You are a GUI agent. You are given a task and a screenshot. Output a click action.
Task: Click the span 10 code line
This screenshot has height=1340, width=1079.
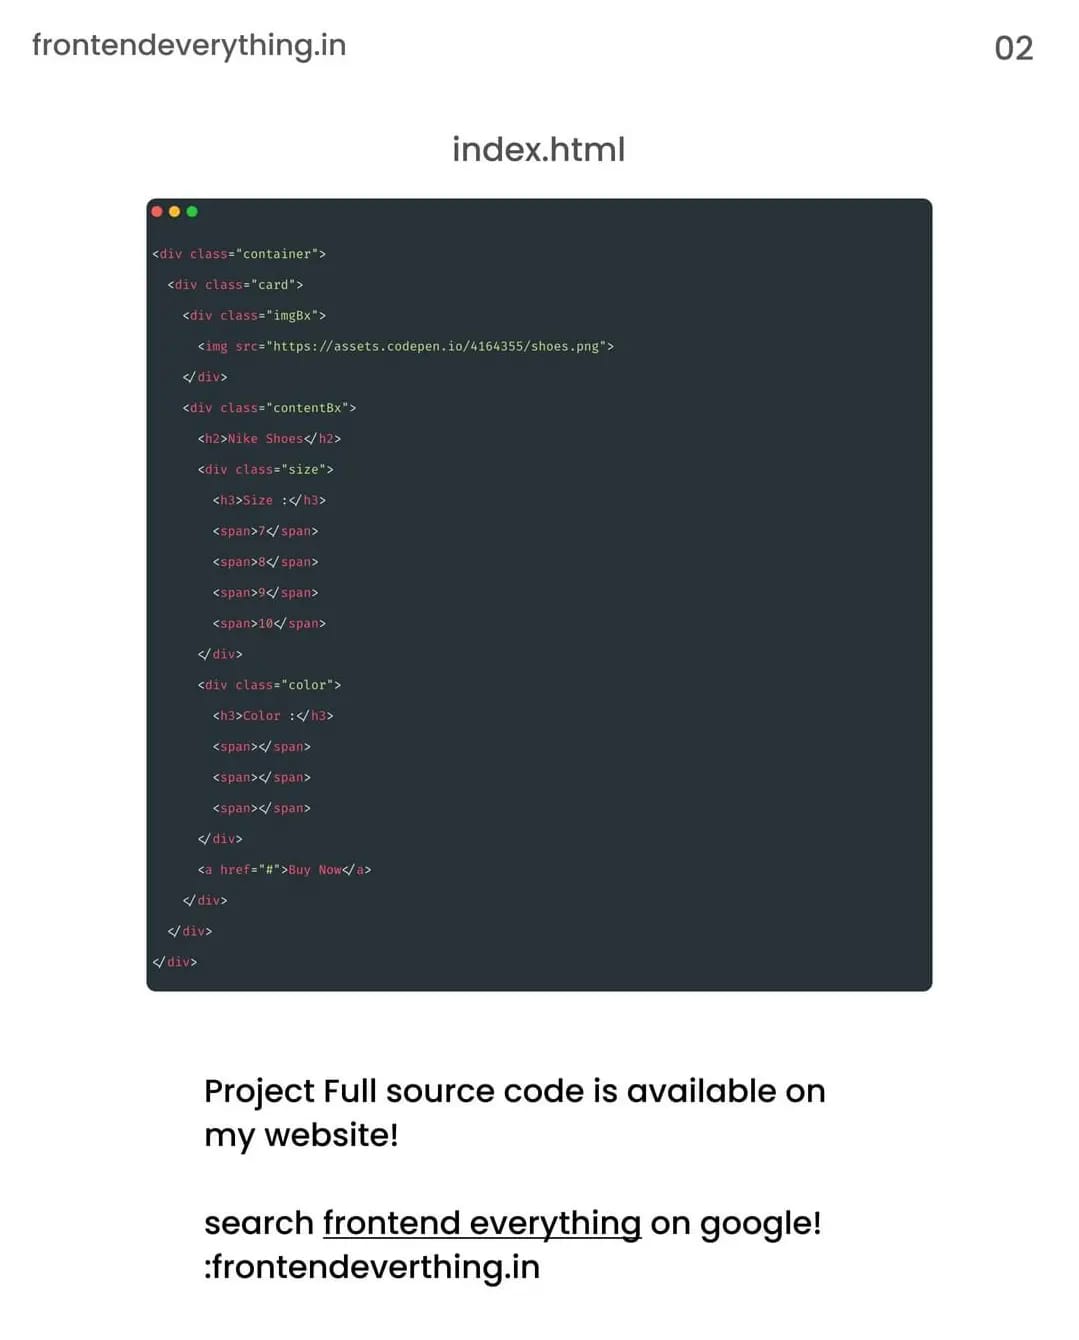269,624
